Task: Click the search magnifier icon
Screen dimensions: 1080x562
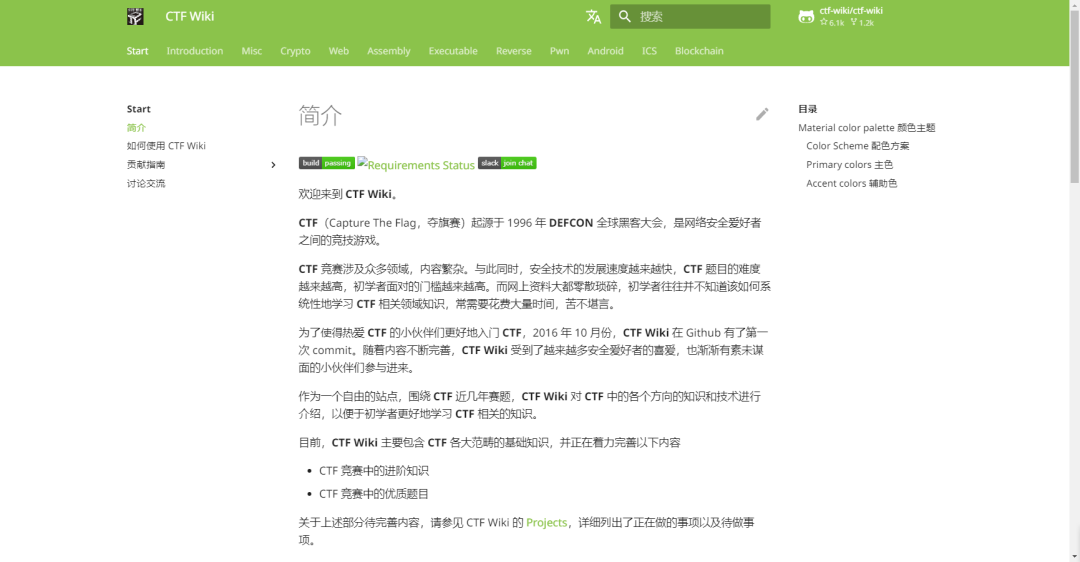Action: [x=625, y=16]
